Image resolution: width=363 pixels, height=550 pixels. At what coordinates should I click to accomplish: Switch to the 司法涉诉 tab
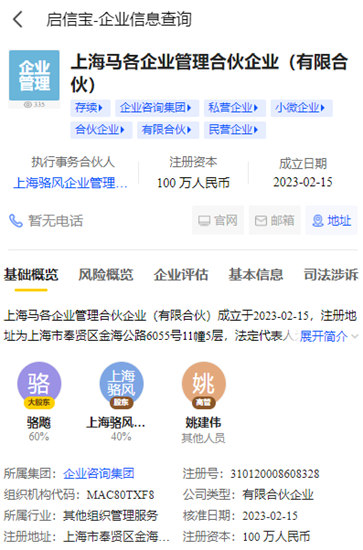[331, 275]
